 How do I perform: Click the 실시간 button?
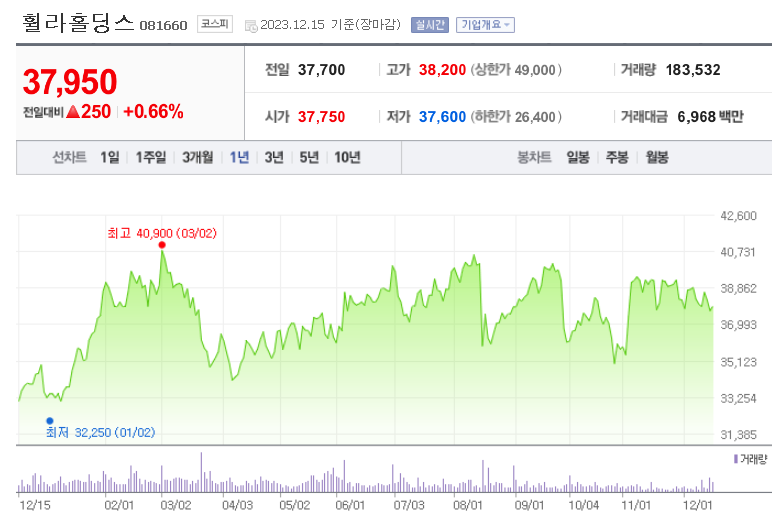click(430, 25)
